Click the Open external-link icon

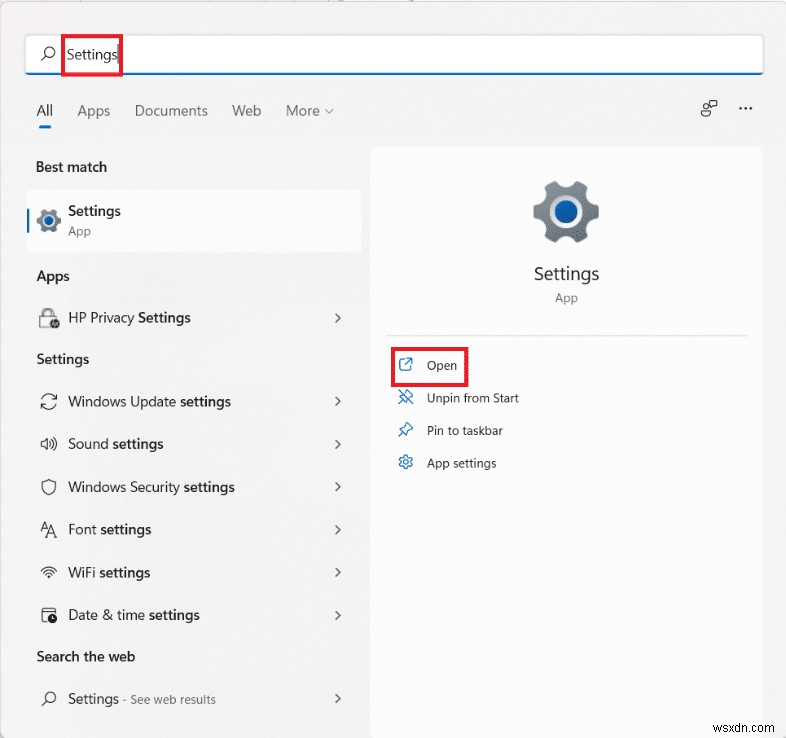[406, 364]
